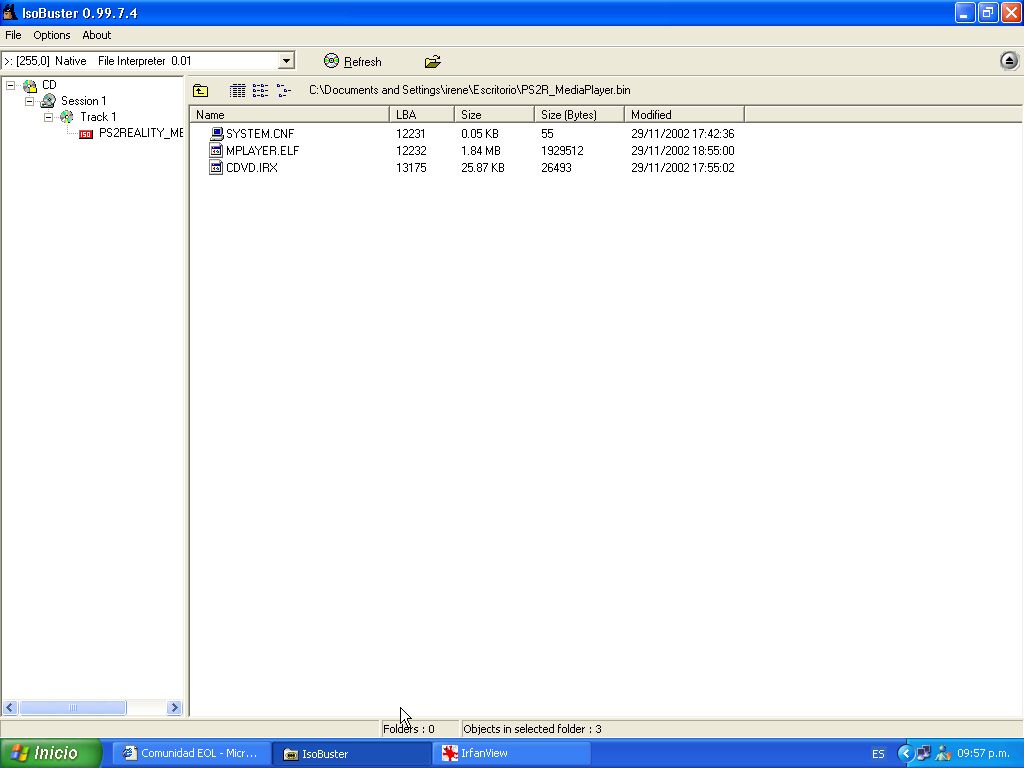Switch to small icons view
The height and width of the screenshot is (768, 1024).
point(261,91)
